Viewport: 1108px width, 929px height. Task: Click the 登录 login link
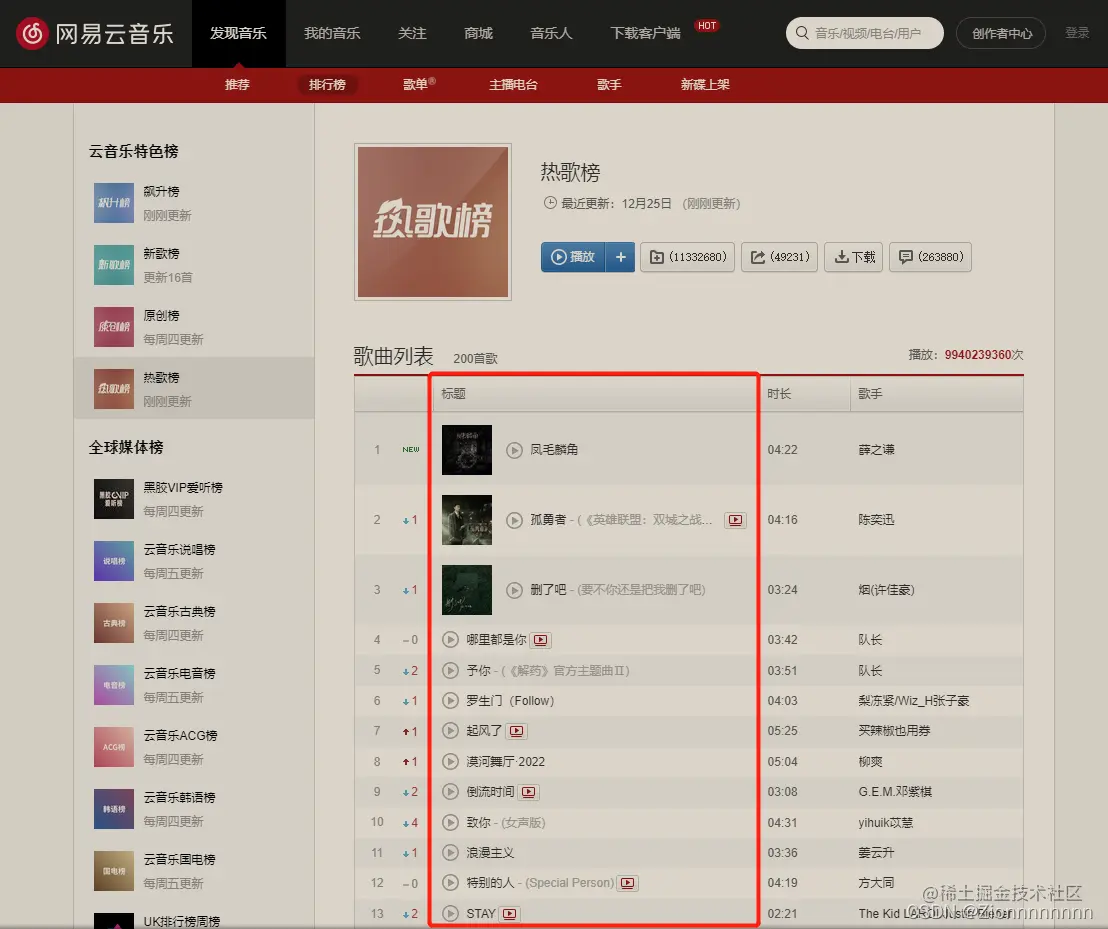1077,32
